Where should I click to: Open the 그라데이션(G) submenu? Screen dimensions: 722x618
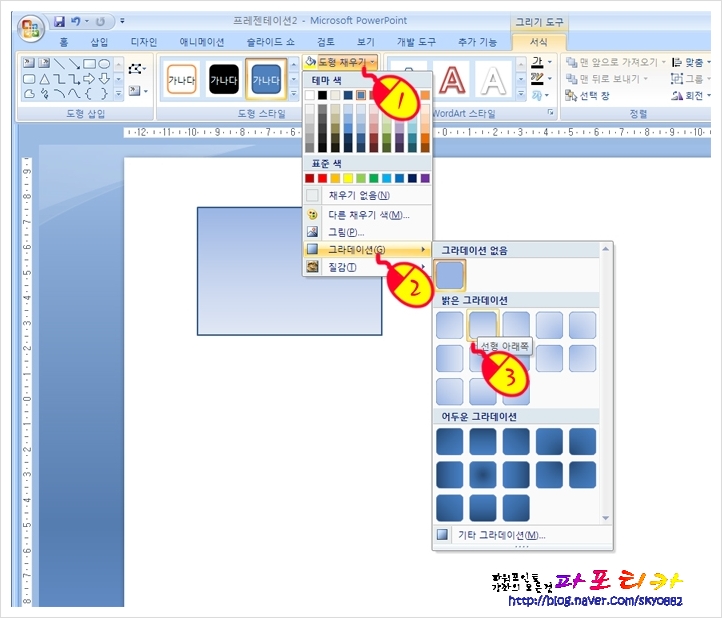[x=367, y=250]
